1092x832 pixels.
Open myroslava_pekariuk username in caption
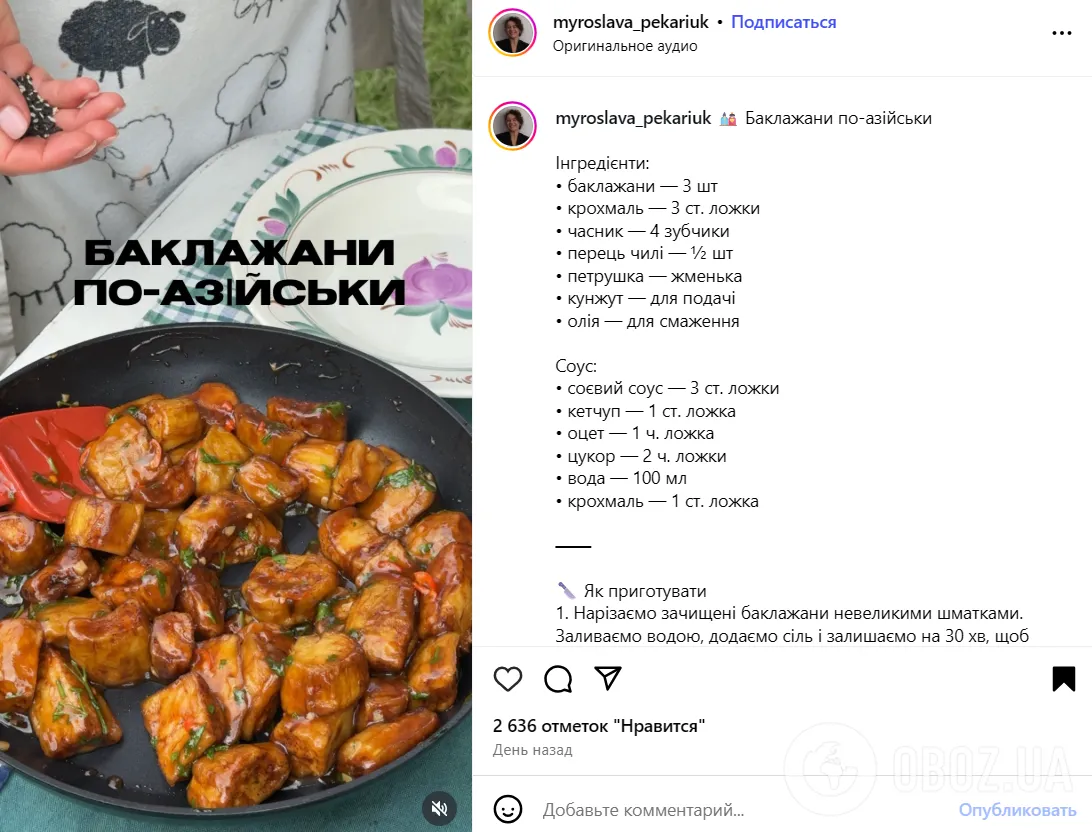tap(633, 118)
